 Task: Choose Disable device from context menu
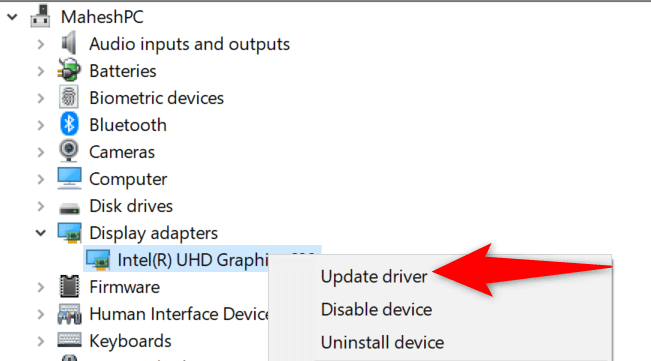tap(376, 310)
